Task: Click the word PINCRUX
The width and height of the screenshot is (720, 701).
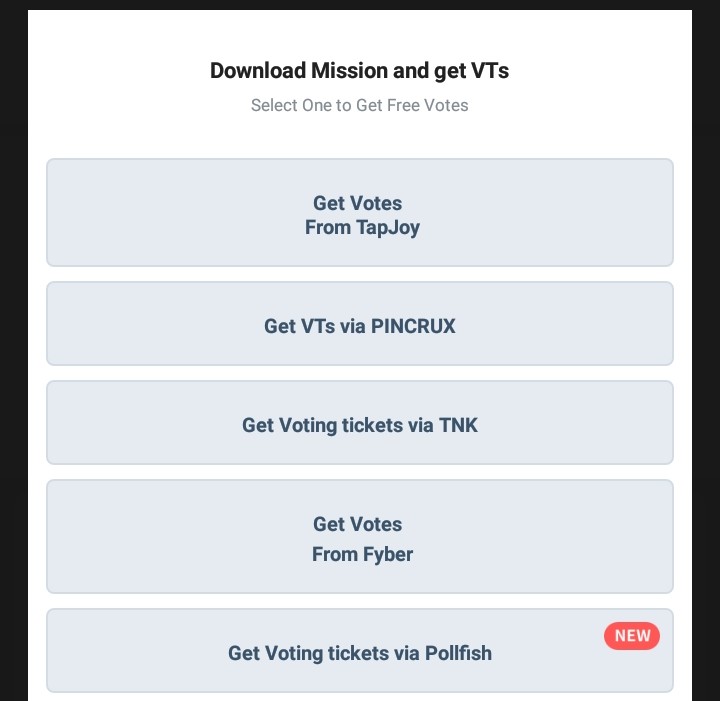Action: point(413,326)
